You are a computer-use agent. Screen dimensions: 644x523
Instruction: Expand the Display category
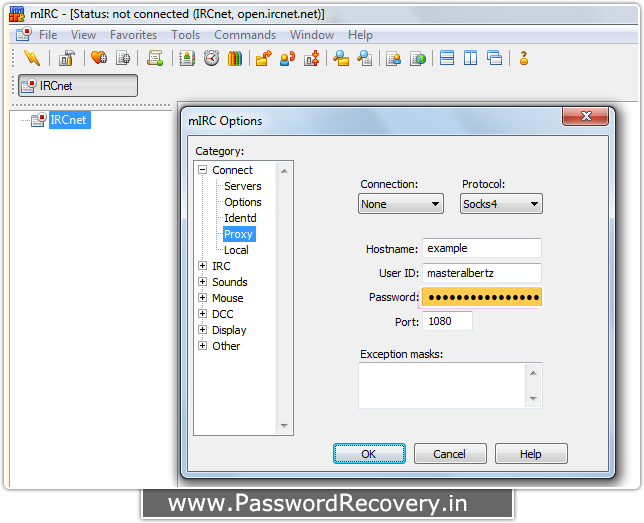coord(202,329)
